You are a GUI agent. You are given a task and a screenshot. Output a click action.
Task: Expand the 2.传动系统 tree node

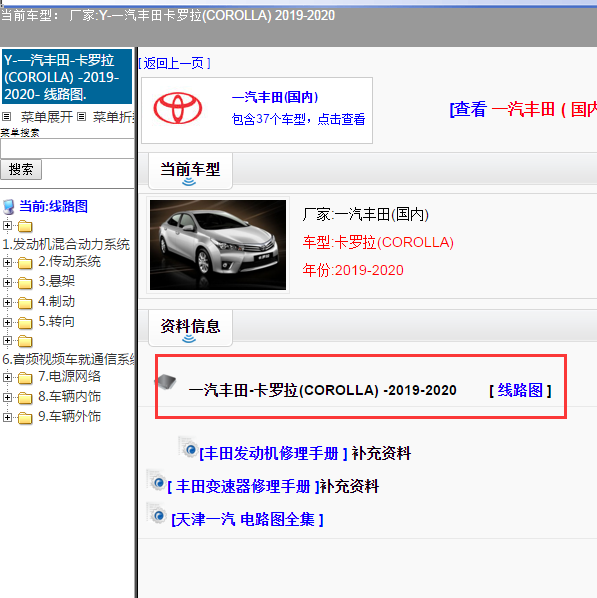coord(7,262)
